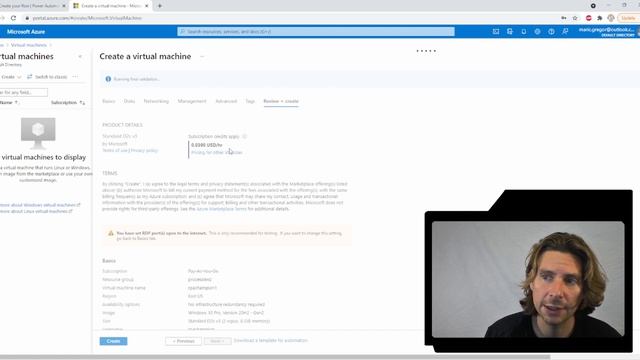Collapse the Virtual machines side panel chevron
Screen dimensions: 640x360
pyautogui.click(x=80, y=57)
